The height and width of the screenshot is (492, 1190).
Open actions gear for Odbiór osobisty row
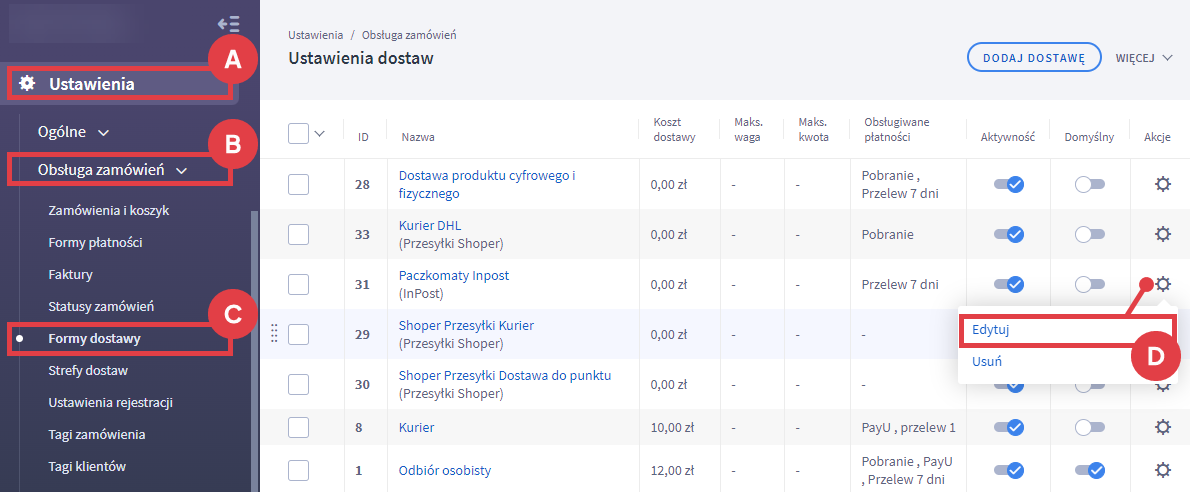[x=1162, y=470]
